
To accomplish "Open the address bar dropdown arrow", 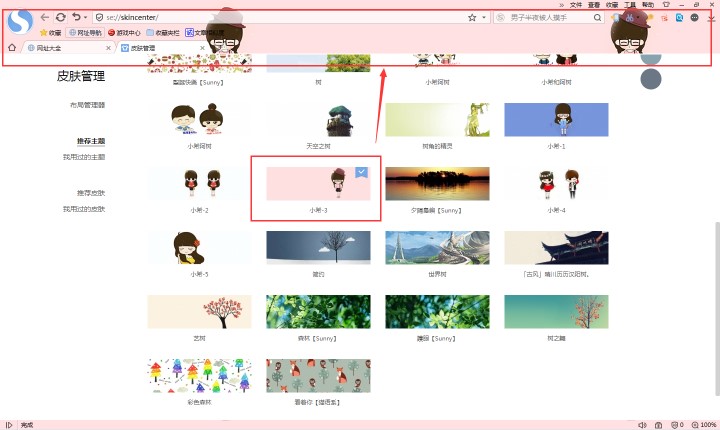I will 484,17.
